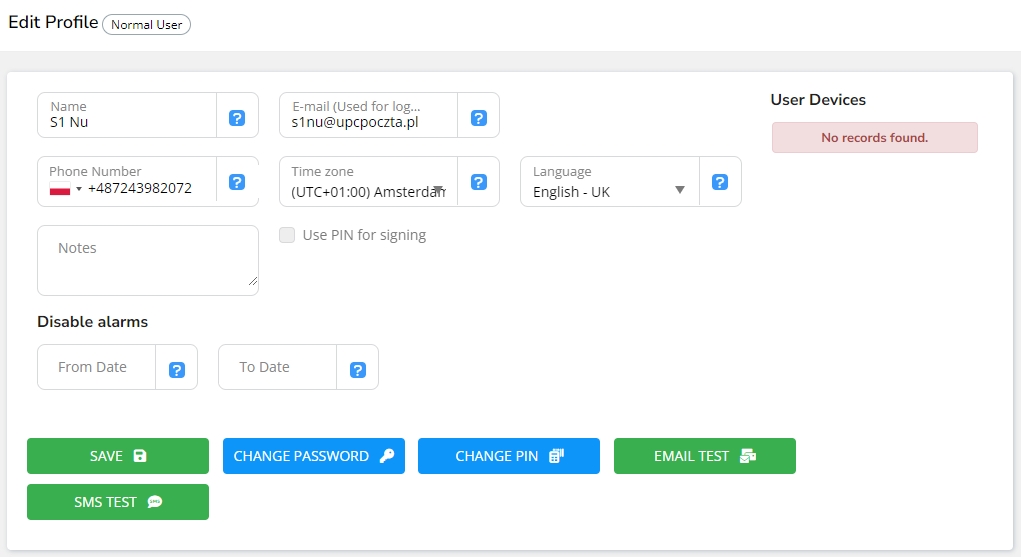Click the help icon next to Name
This screenshot has width=1021, height=557.
237,118
